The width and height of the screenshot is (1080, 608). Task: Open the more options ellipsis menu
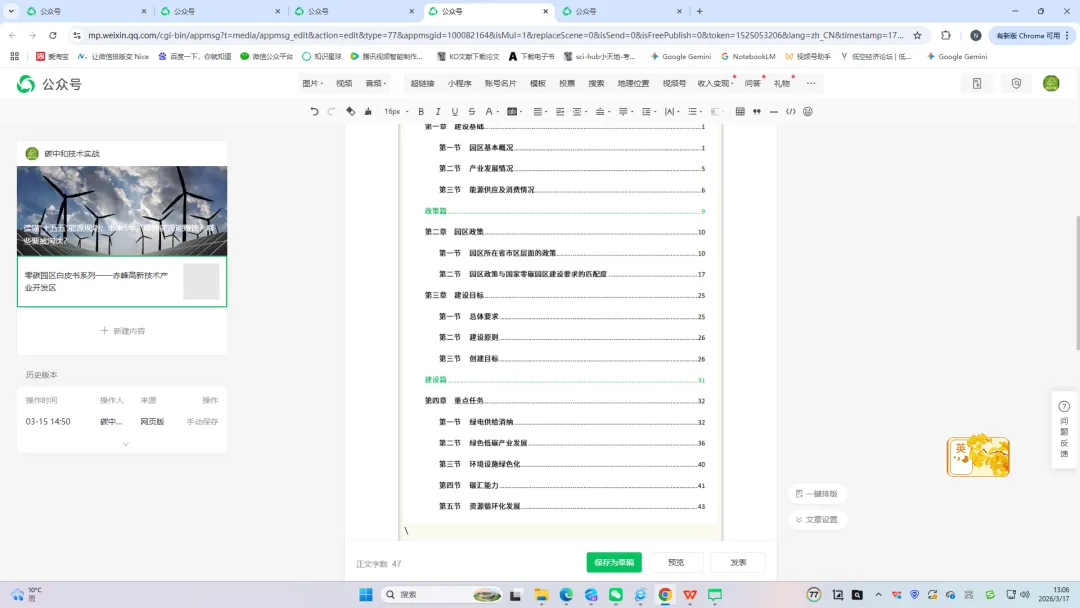[x=811, y=83]
